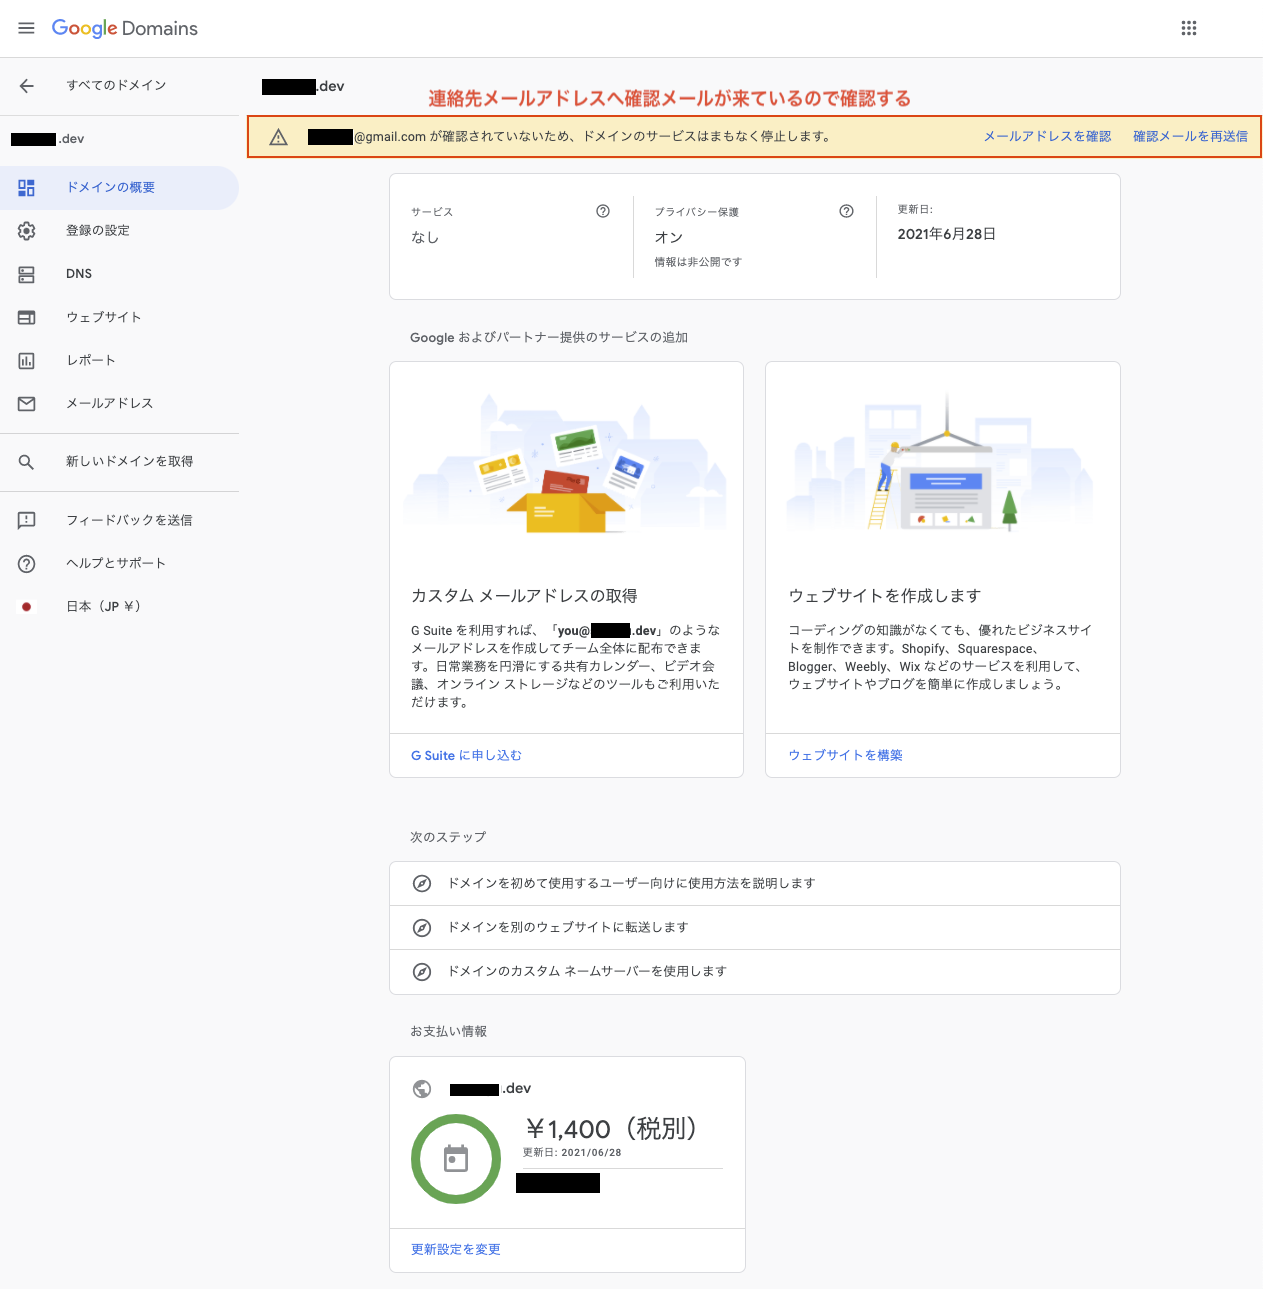The height and width of the screenshot is (1289, 1263).
Task: Open step ドメインを初めて使用するユーザー向け
Action: [755, 884]
